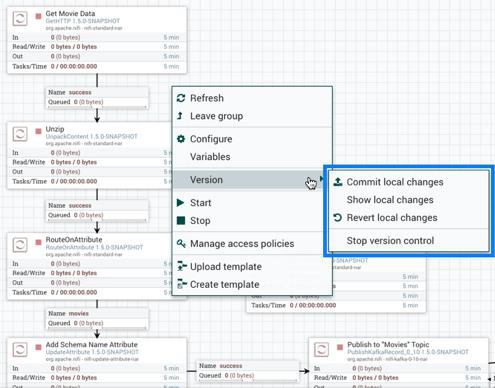Image resolution: width=495 pixels, height=388 pixels.
Task: Click the Configure gear icon
Action: (x=181, y=139)
